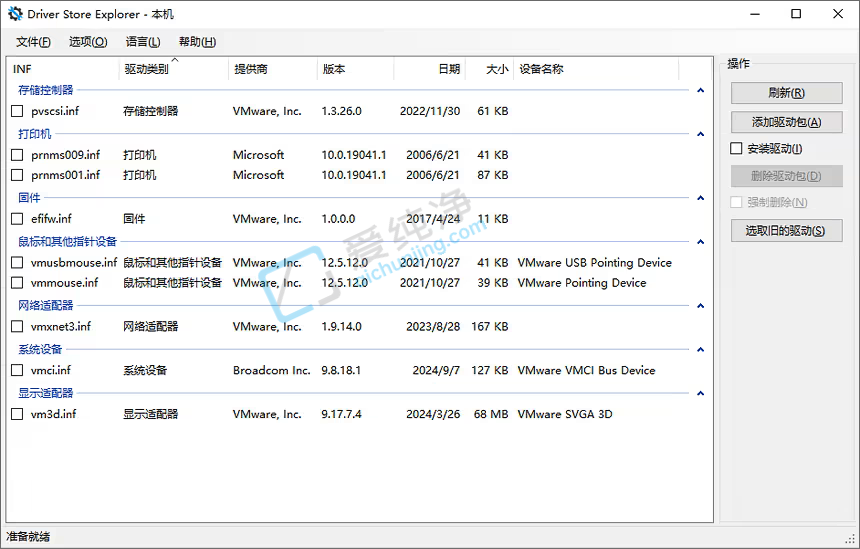
Task: Check the efifw.inf driver checkbox
Action: (17, 219)
